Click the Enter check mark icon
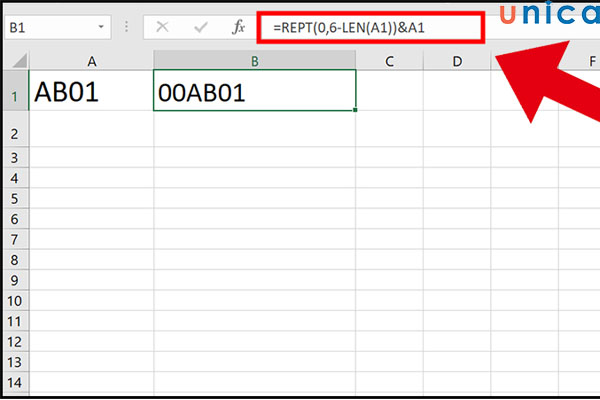The width and height of the screenshot is (600, 400). click(202, 28)
